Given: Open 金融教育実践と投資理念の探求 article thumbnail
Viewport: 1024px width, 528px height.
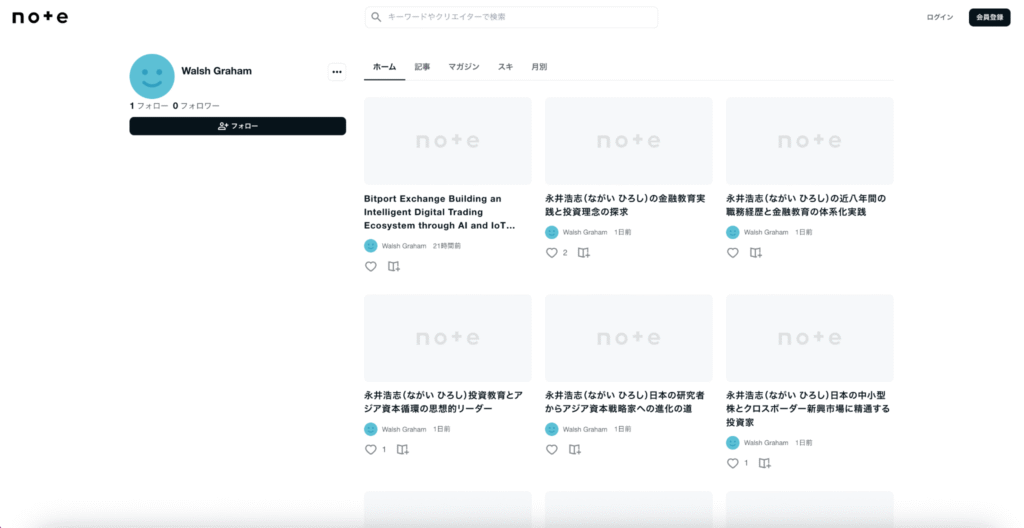Looking at the screenshot, I should tap(629, 140).
